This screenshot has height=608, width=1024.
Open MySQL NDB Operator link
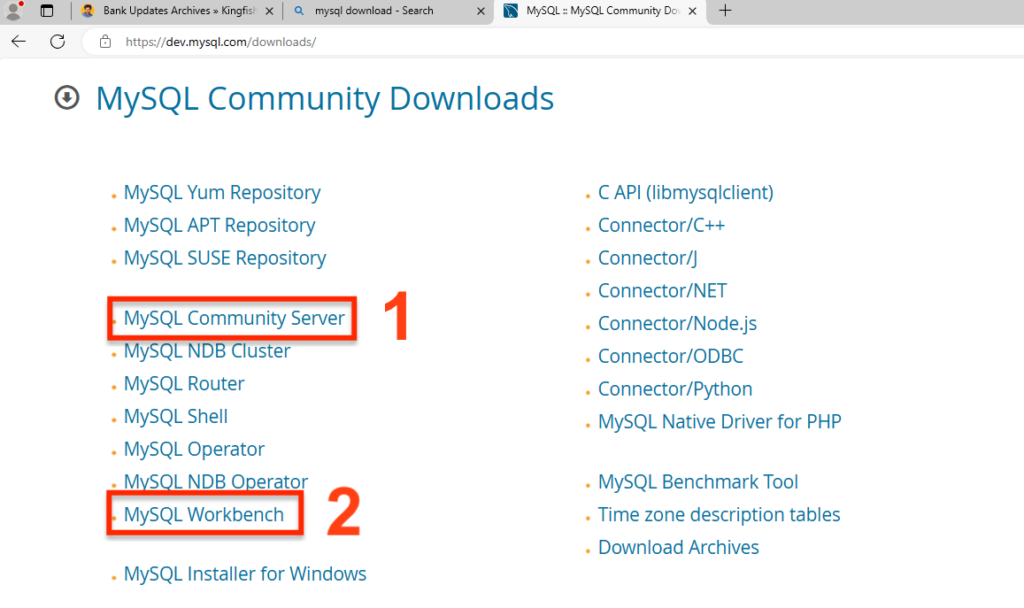216,481
